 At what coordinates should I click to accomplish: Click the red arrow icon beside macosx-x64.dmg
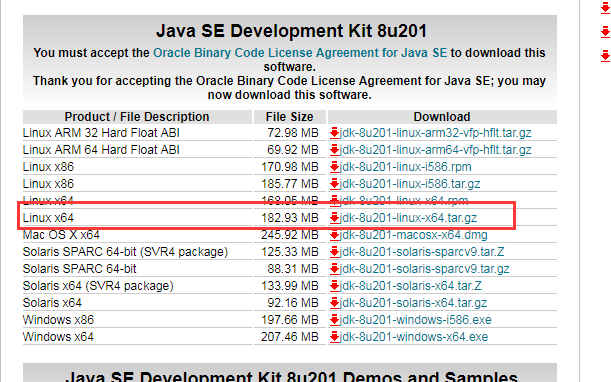[x=334, y=235]
